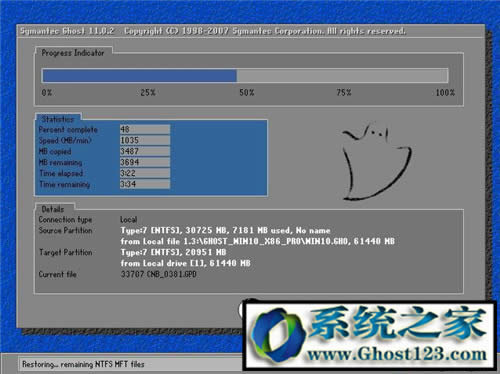Click 'from Local drive [1], 61440 MB' line
This screenshot has width=500, height=374.
[x=185, y=263]
